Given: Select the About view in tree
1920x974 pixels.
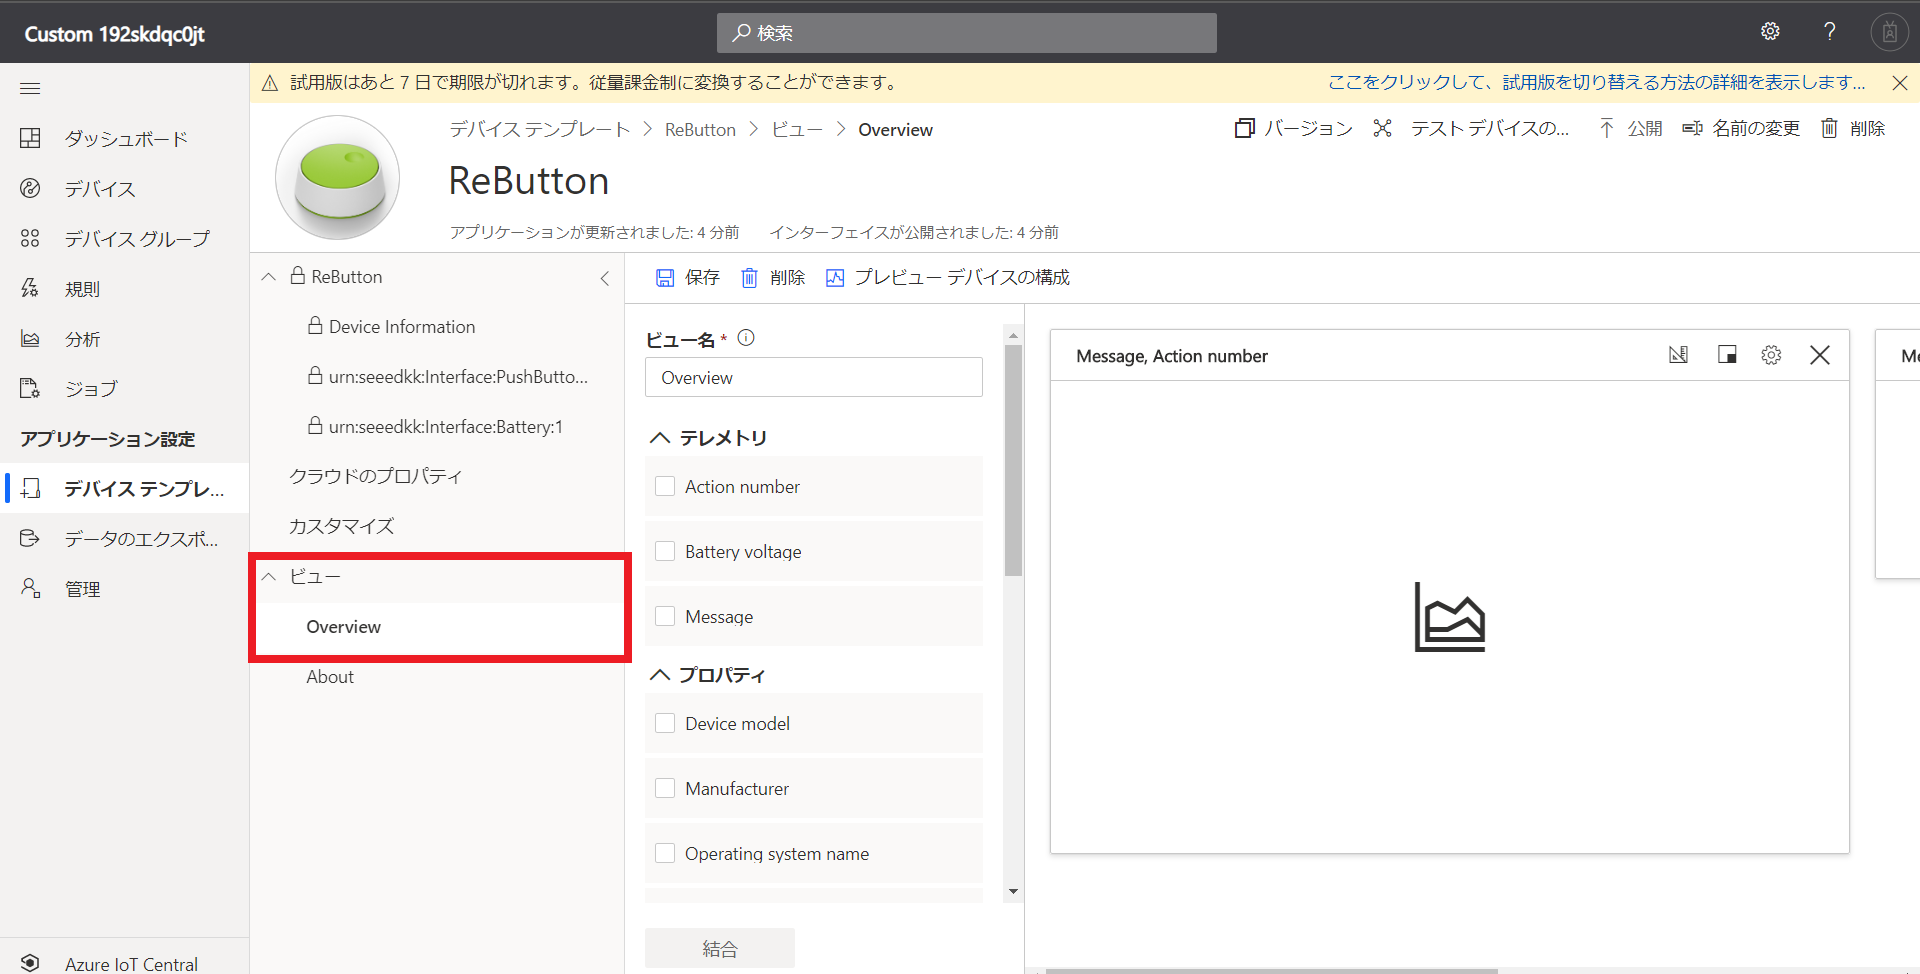Looking at the screenshot, I should coord(330,677).
